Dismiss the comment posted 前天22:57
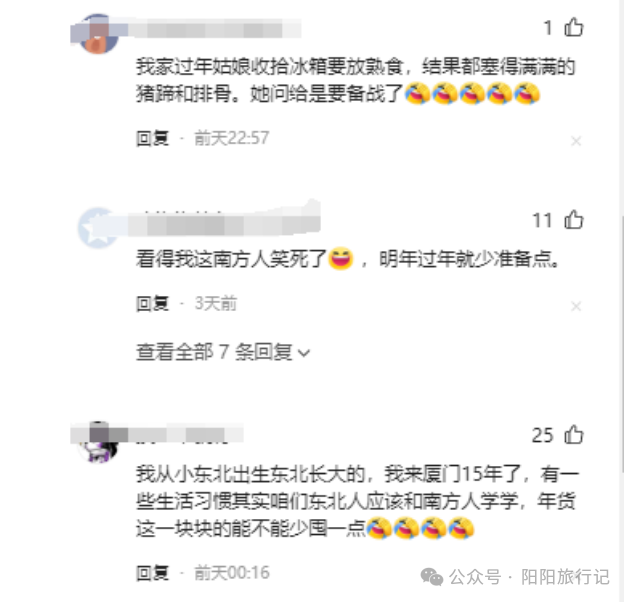This screenshot has height=602, width=630. coord(576,141)
